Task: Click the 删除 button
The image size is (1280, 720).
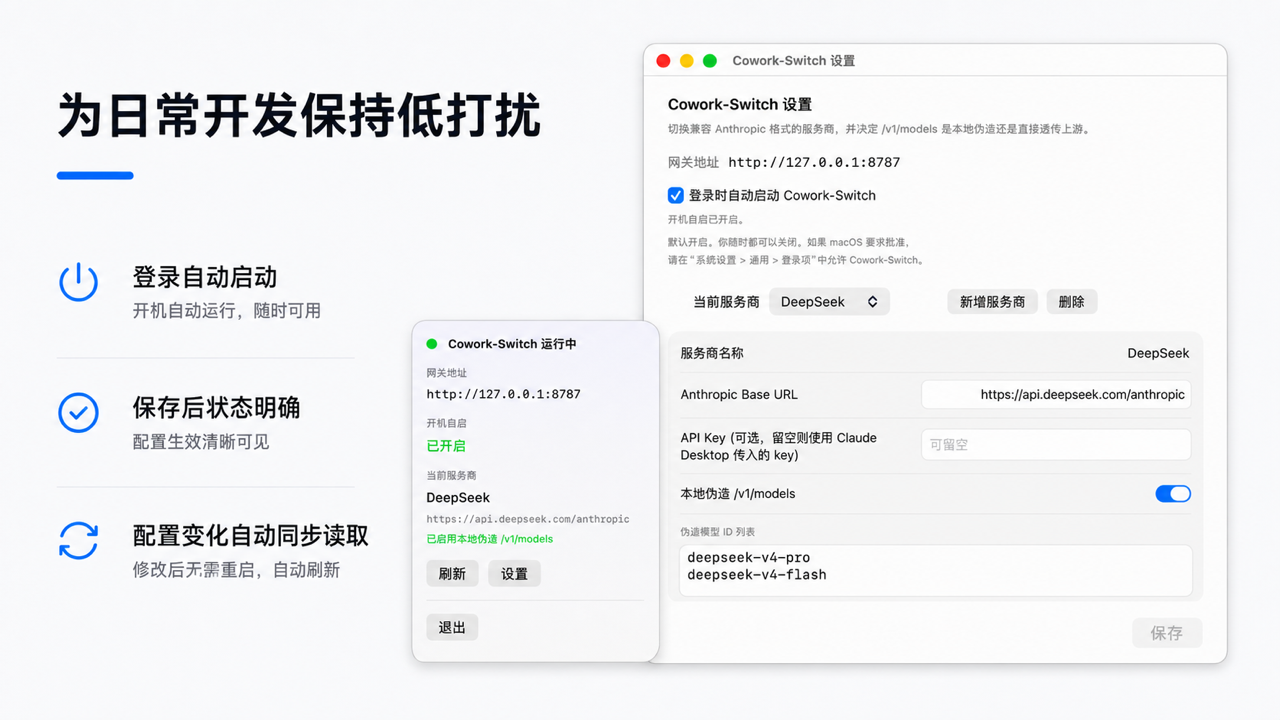Action: (1071, 302)
